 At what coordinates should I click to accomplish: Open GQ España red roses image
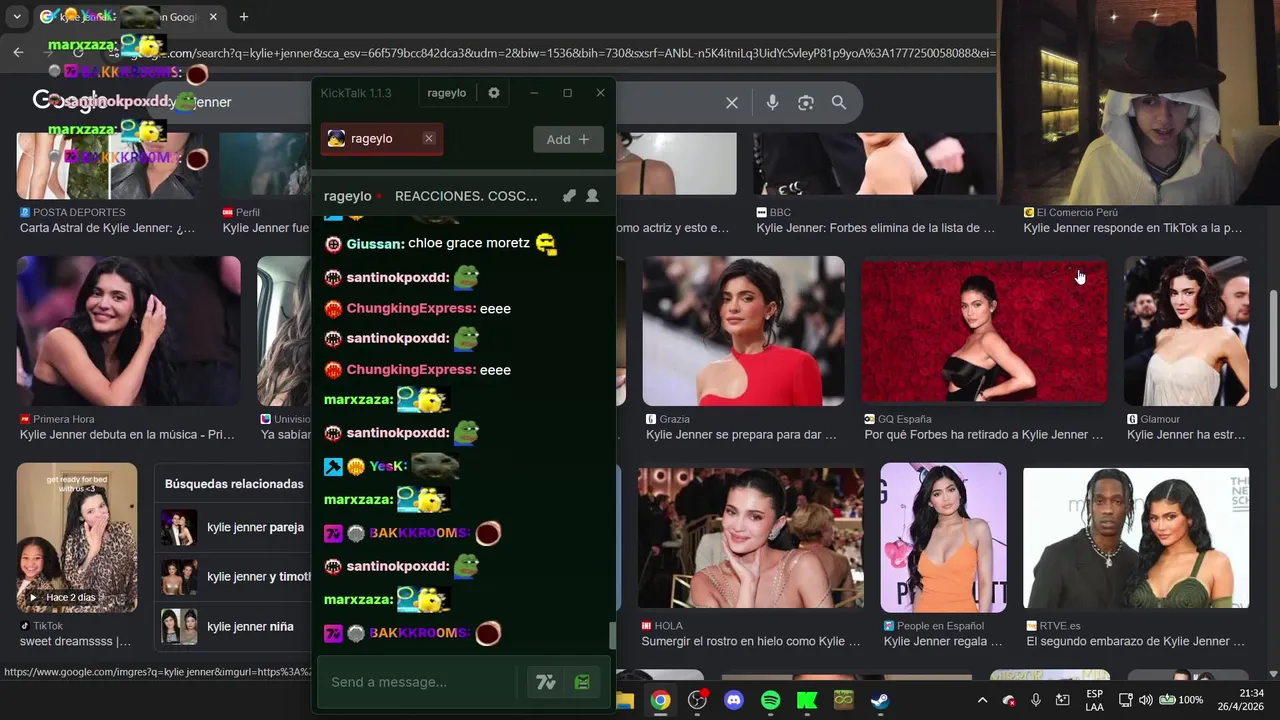984,331
